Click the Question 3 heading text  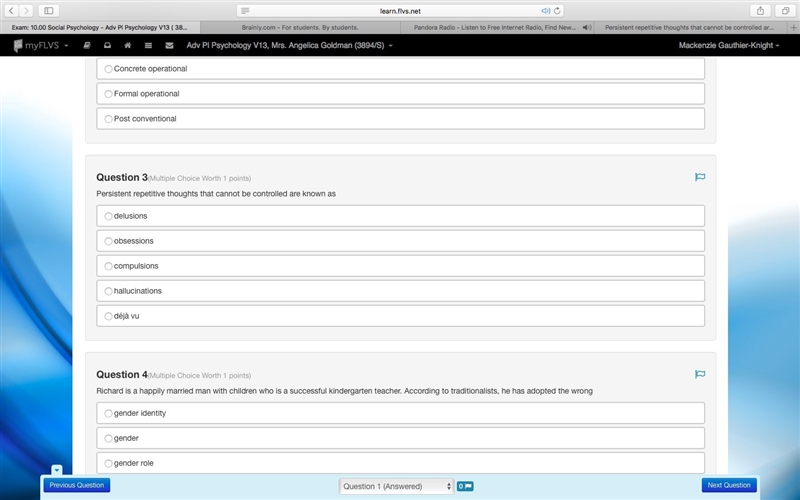coord(122,177)
